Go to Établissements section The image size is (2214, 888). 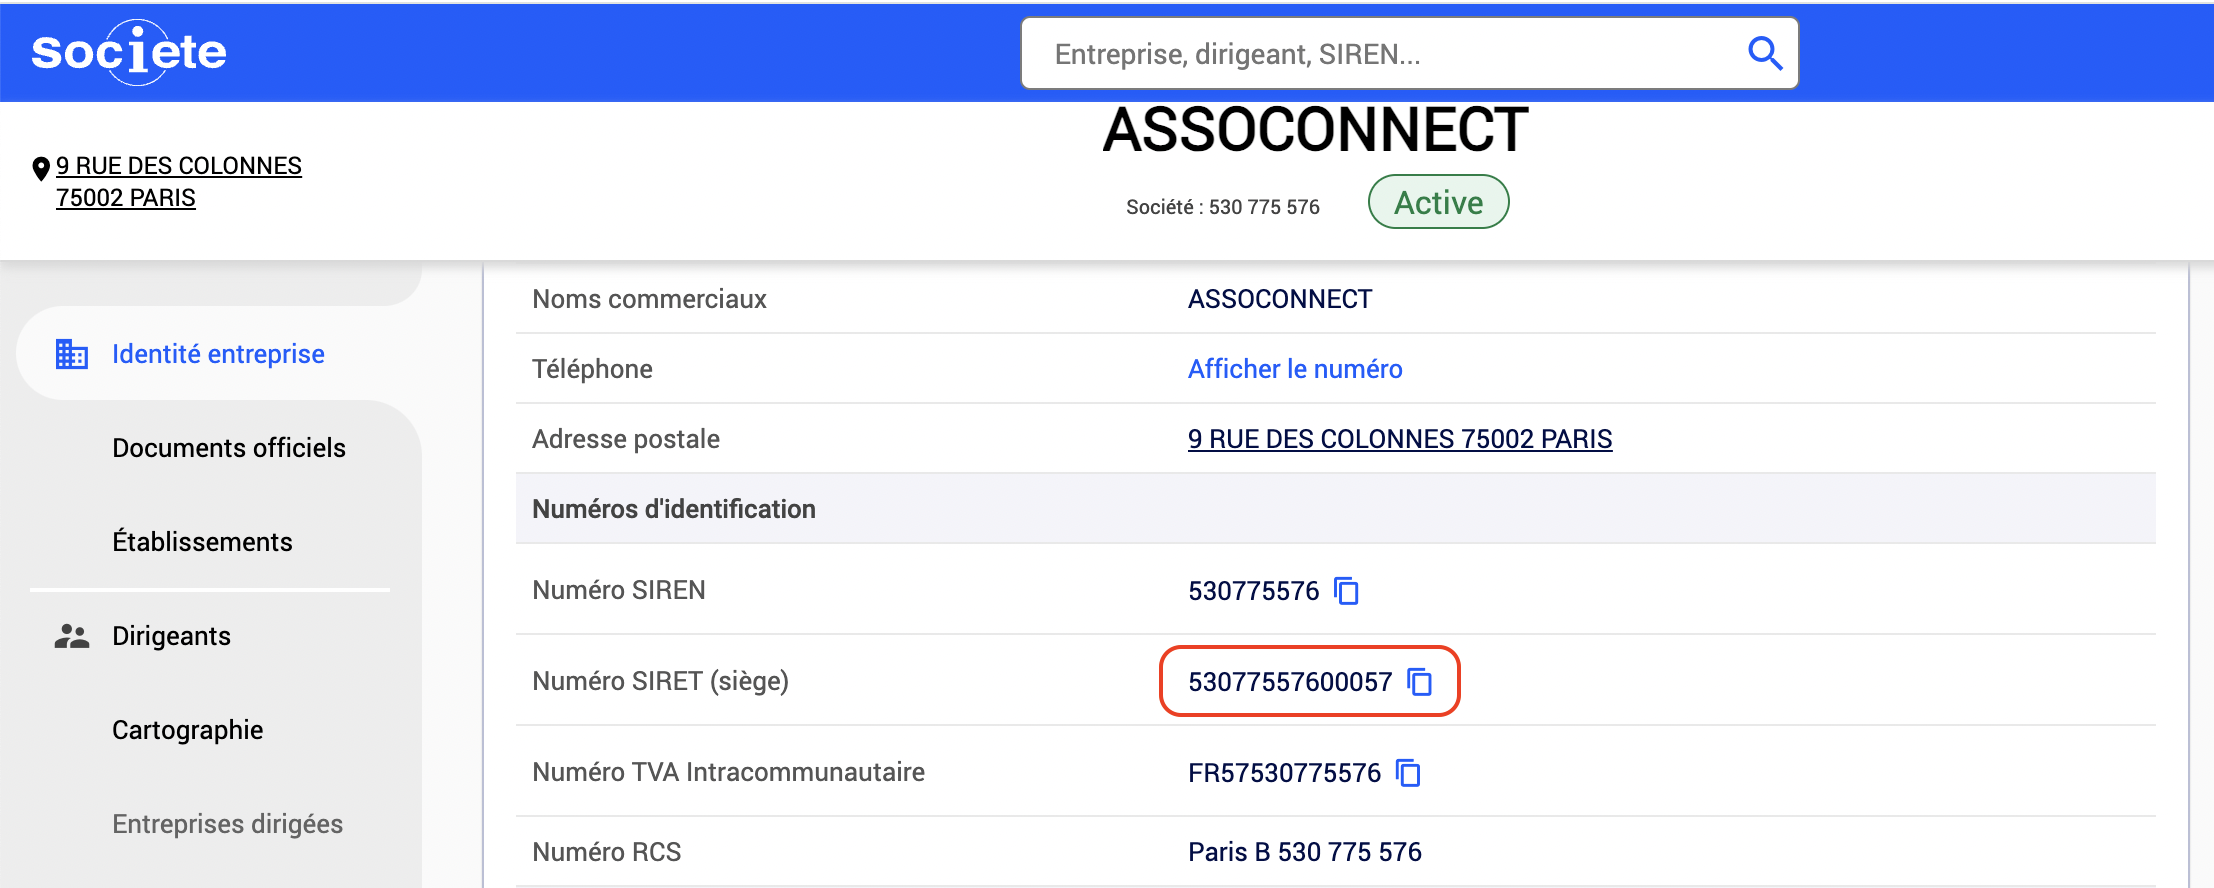[x=202, y=542]
